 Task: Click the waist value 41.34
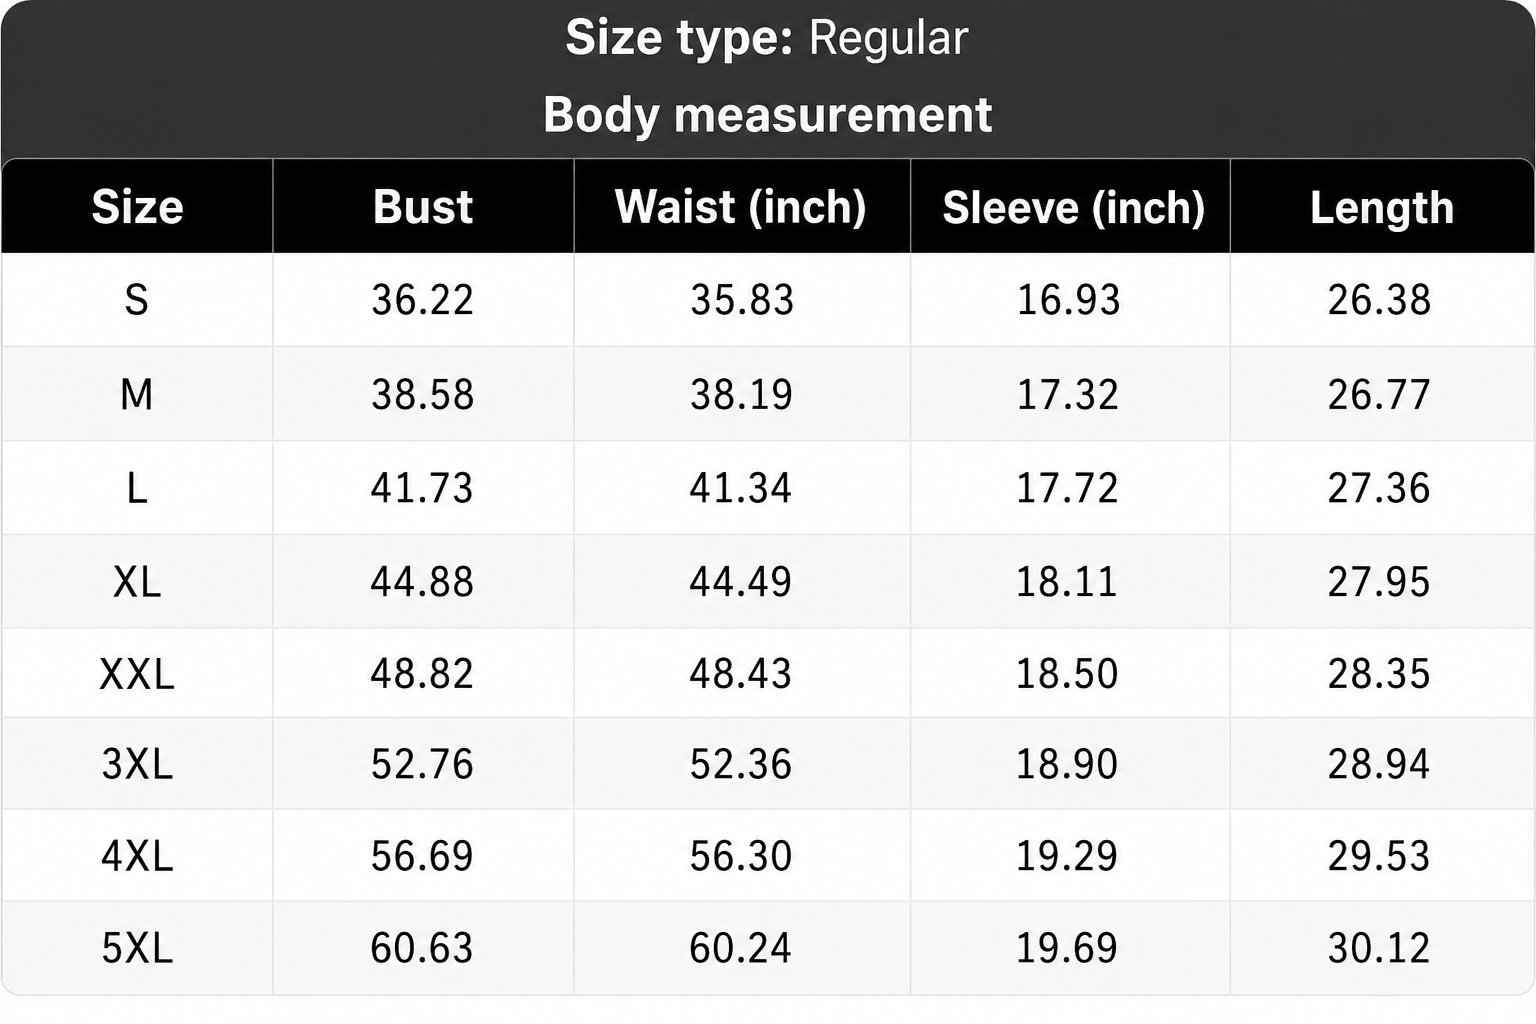[x=740, y=488]
